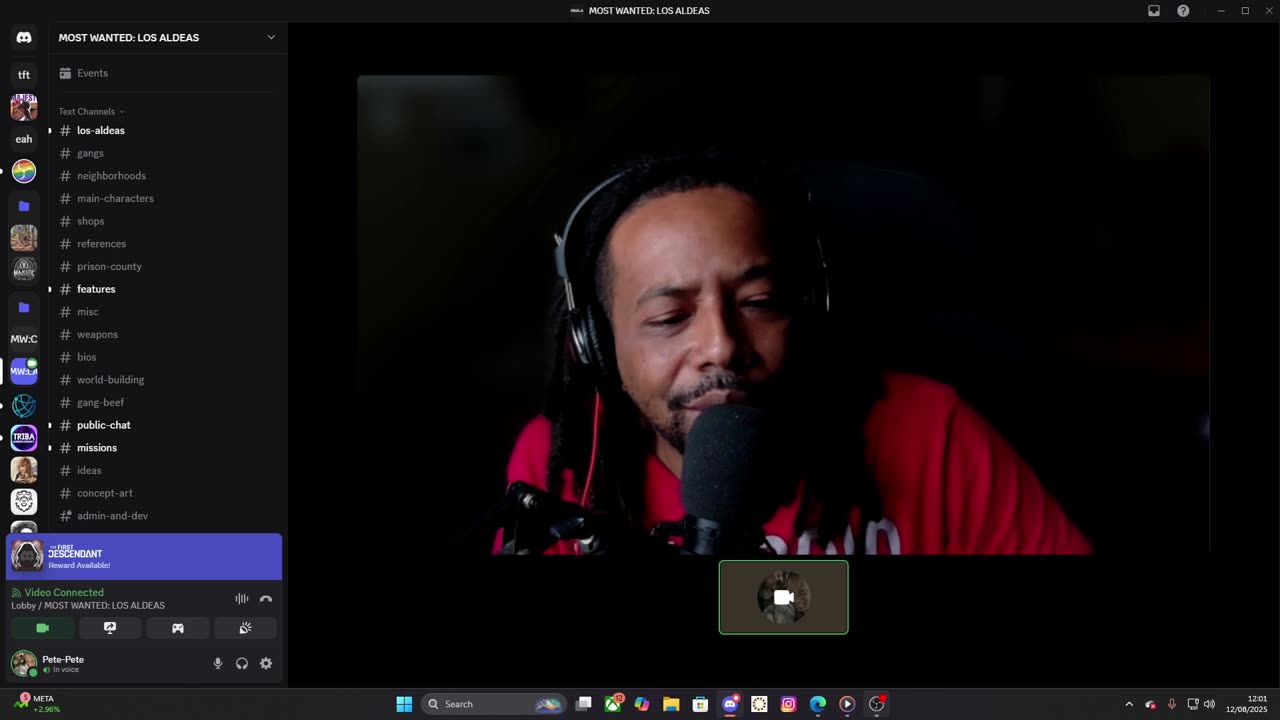Screen dimensions: 1280x720
Task: Expand the second purple server folder
Action: pos(24,307)
